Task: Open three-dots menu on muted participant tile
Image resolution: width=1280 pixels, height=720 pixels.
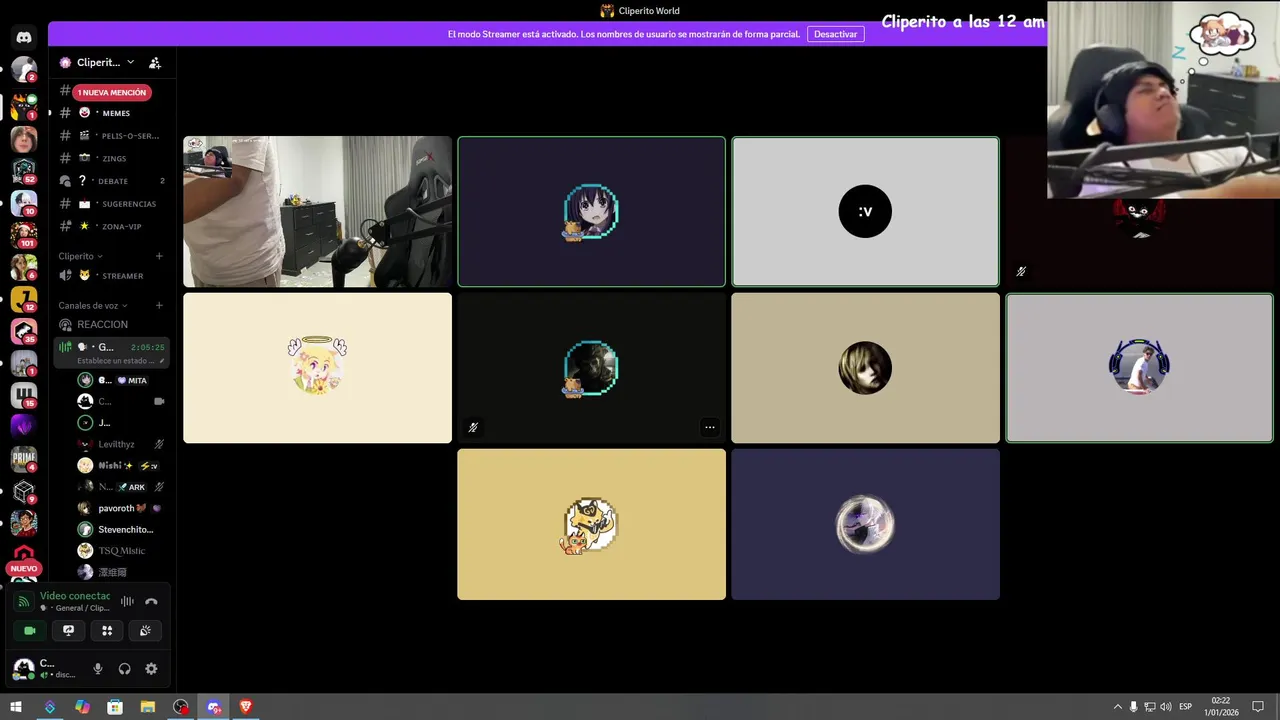Action: click(x=710, y=427)
